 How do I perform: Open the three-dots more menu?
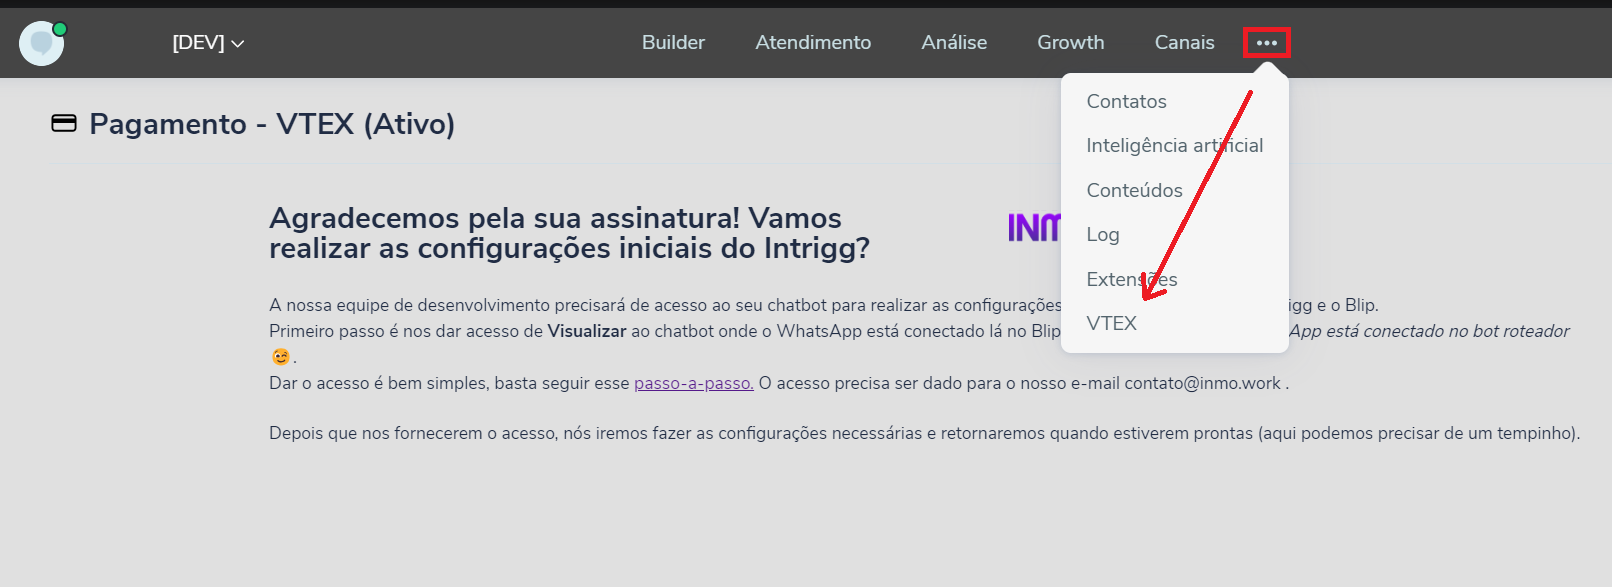tap(1267, 43)
